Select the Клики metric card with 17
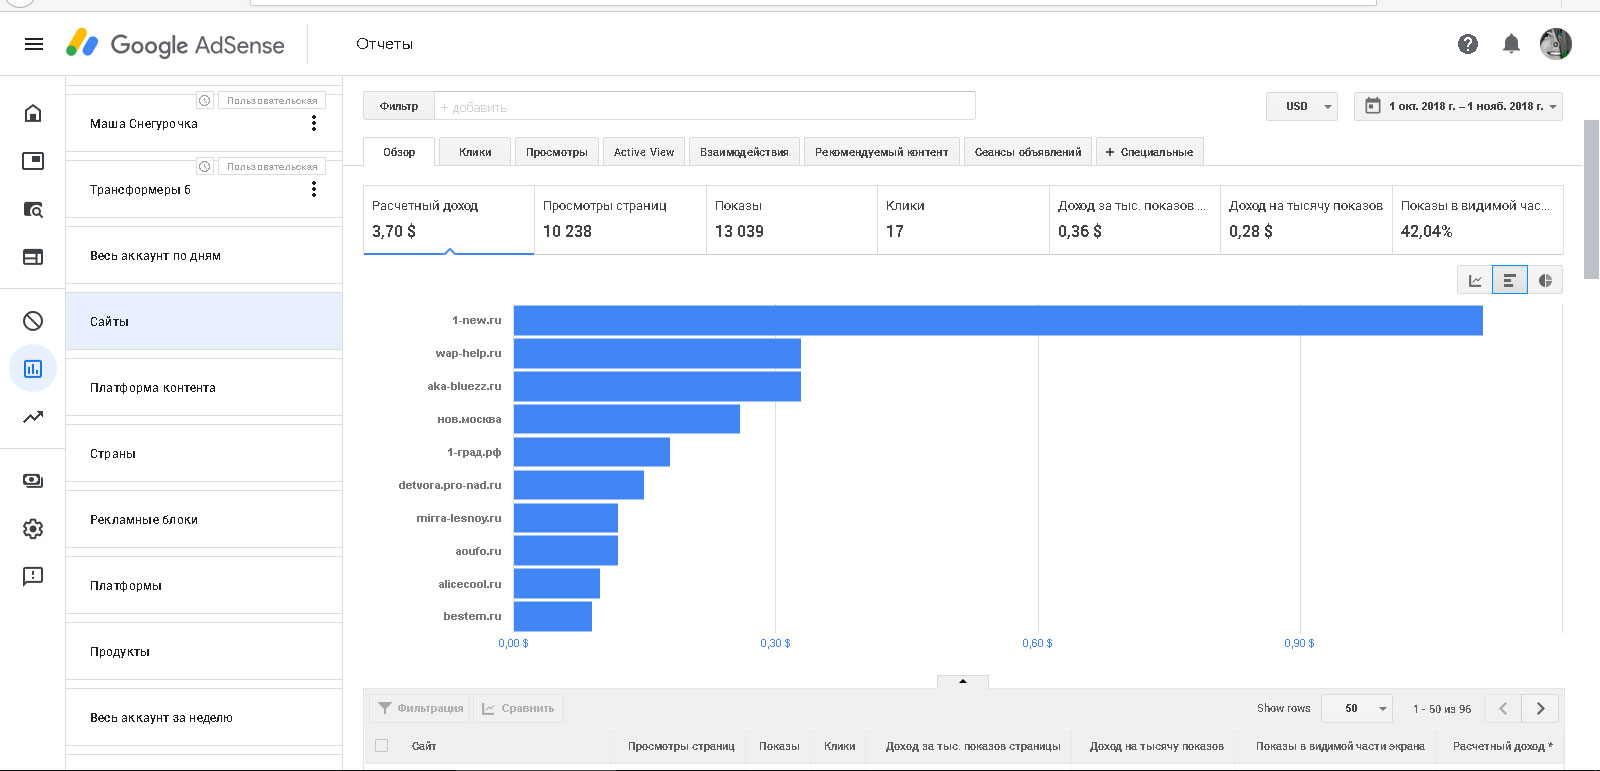 point(963,220)
